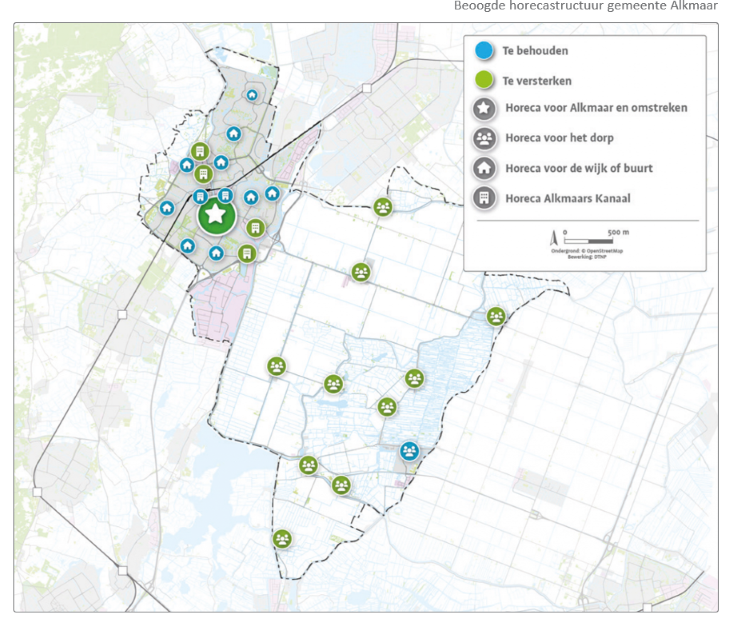742x623 pixels.
Task: Select the westernmost blue house marker
Action: (x=166, y=208)
